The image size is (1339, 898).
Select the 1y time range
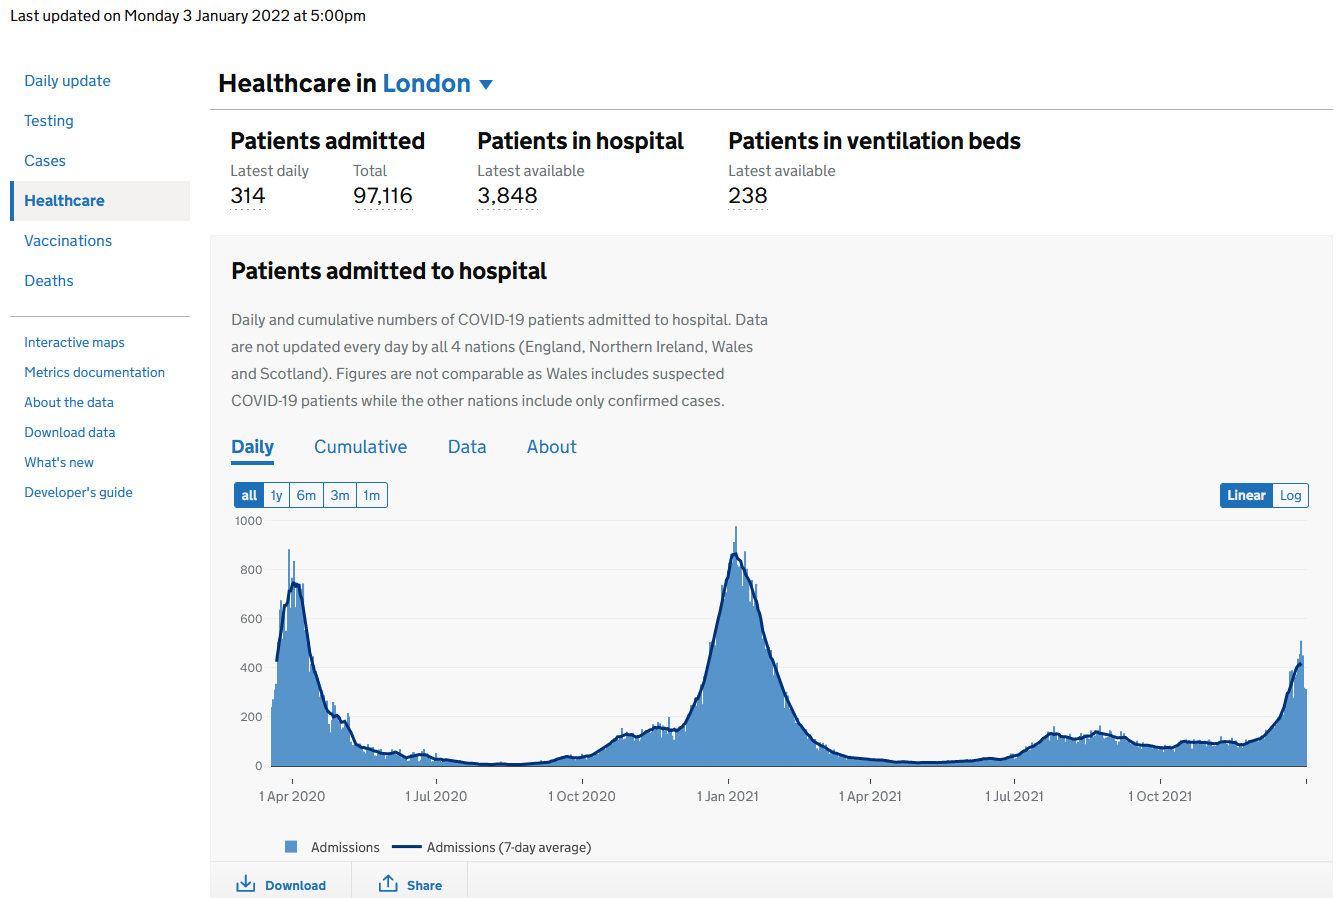coord(277,495)
